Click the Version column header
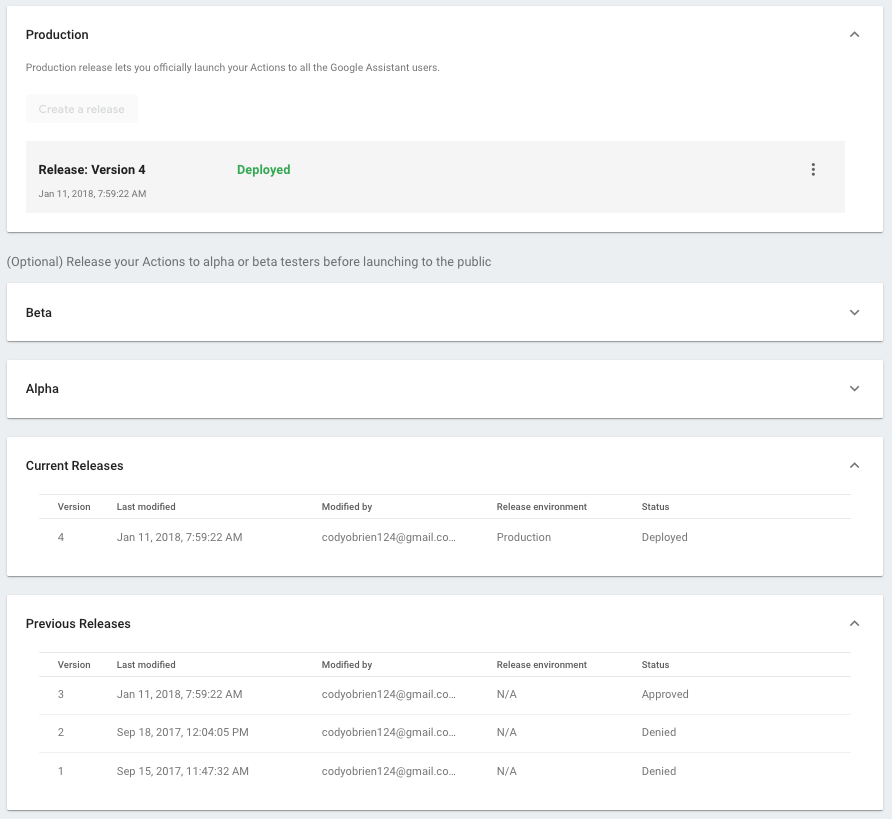This screenshot has width=892, height=819. (x=73, y=507)
